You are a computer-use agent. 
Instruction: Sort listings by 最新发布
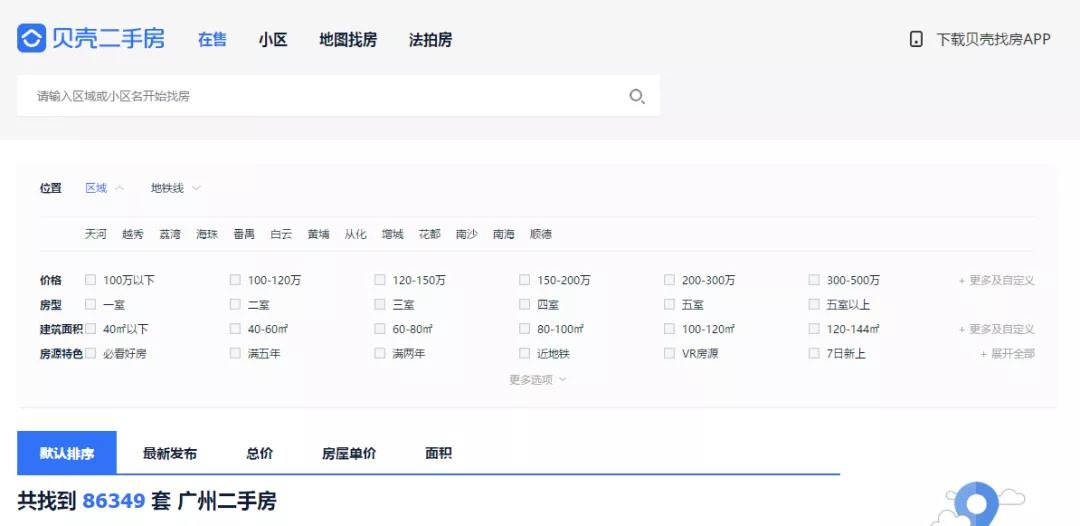coord(169,453)
